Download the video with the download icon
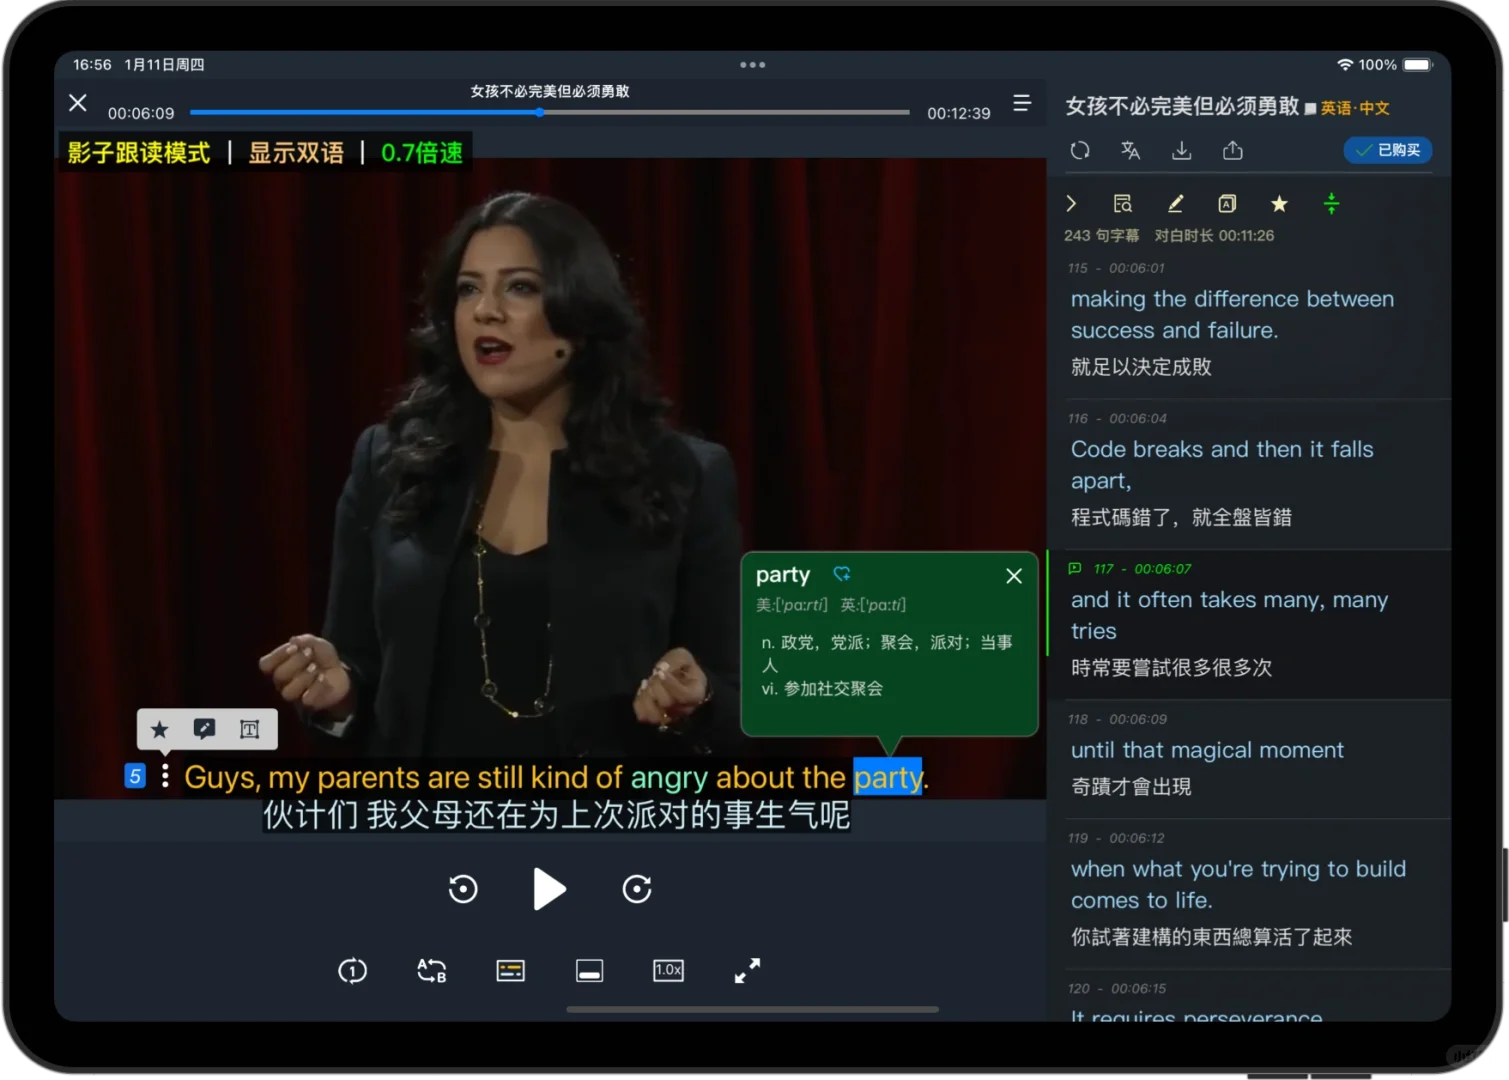Viewport: 1509px width, 1080px height. coord(1182,150)
